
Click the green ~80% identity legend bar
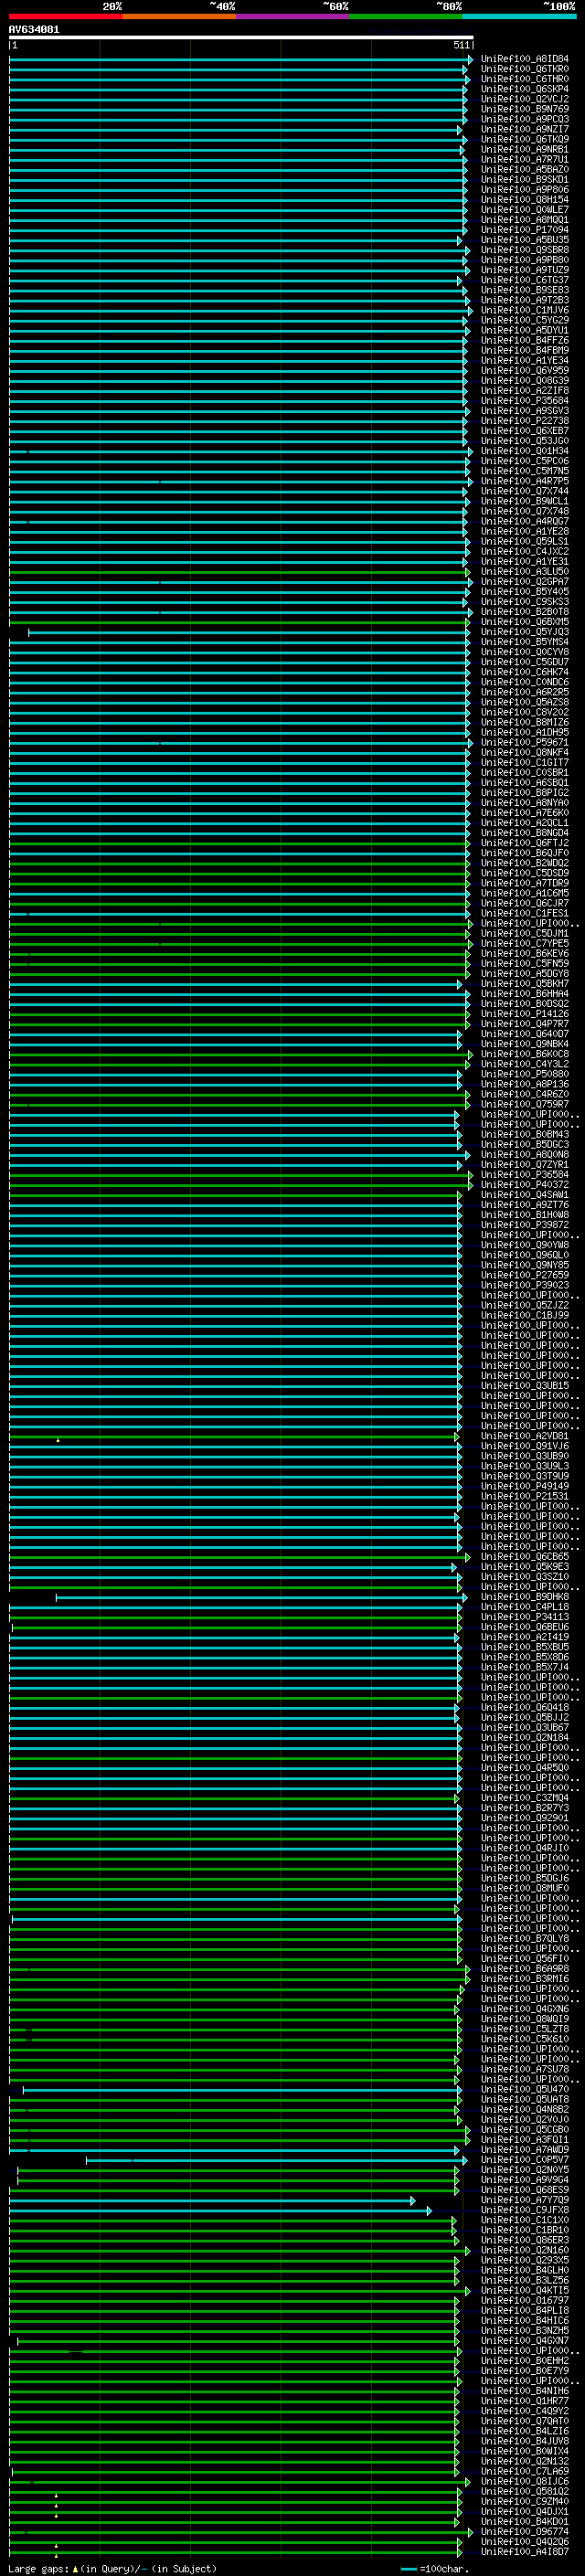tap(406, 16)
